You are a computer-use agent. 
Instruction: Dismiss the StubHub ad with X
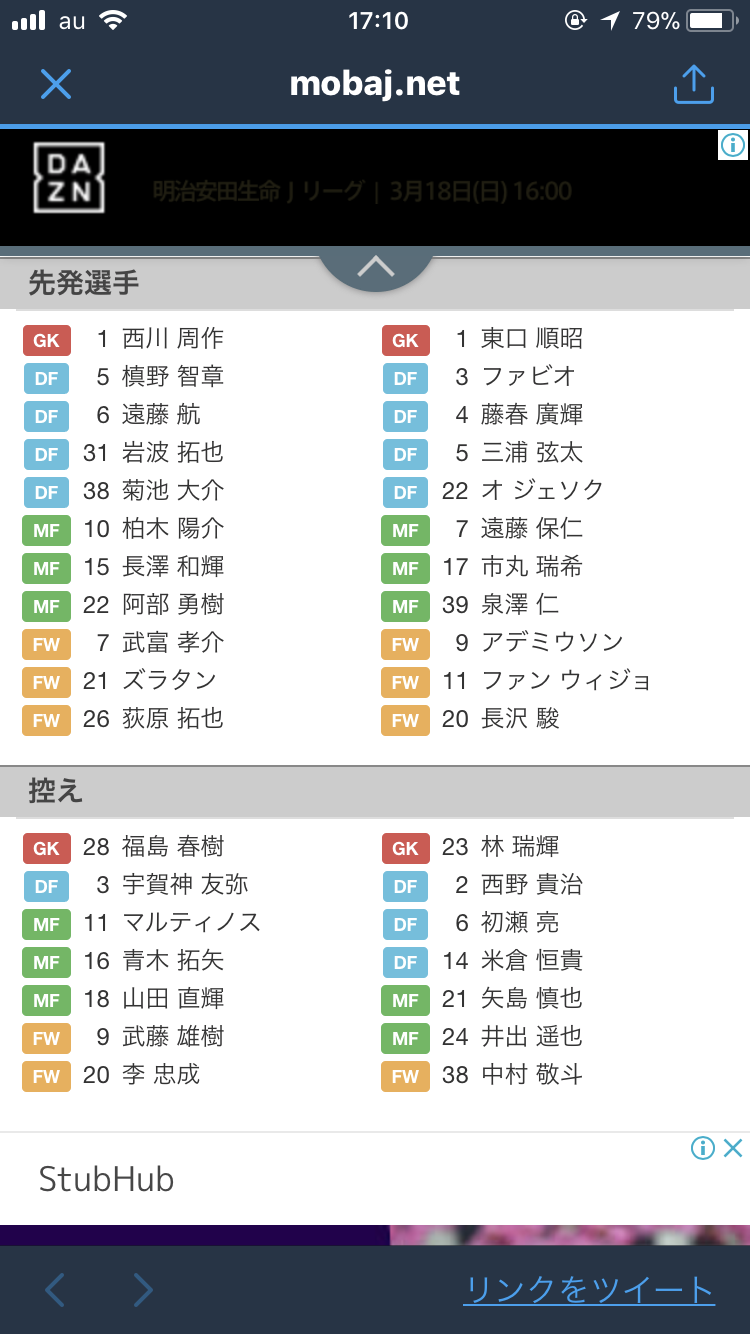coord(733,1147)
